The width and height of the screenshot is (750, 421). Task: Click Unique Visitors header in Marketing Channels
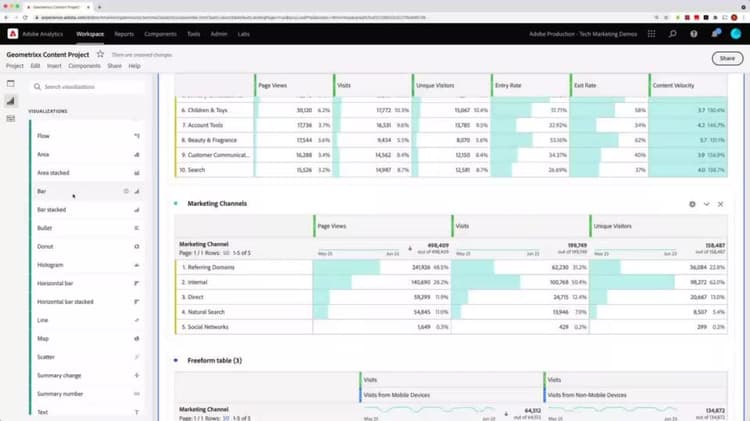click(x=613, y=226)
